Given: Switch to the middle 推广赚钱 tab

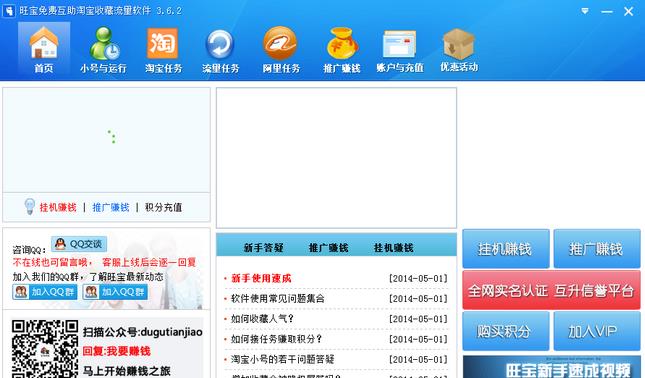Looking at the screenshot, I should (328, 248).
